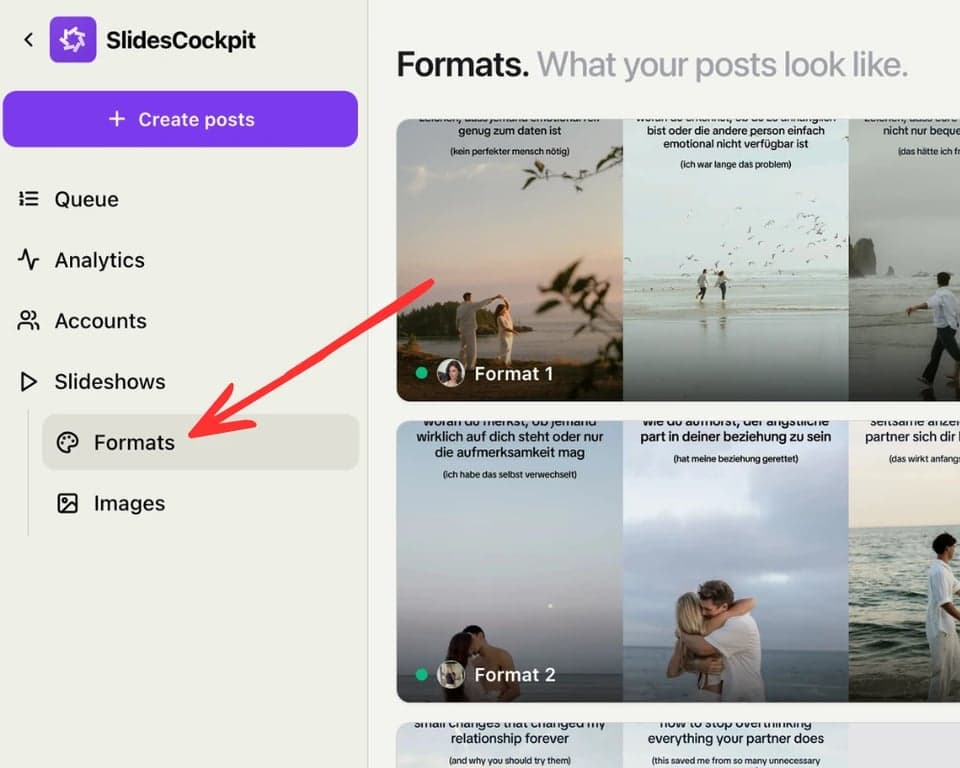Click the Format 1 profile avatar
960x768 pixels.
[x=451, y=373]
